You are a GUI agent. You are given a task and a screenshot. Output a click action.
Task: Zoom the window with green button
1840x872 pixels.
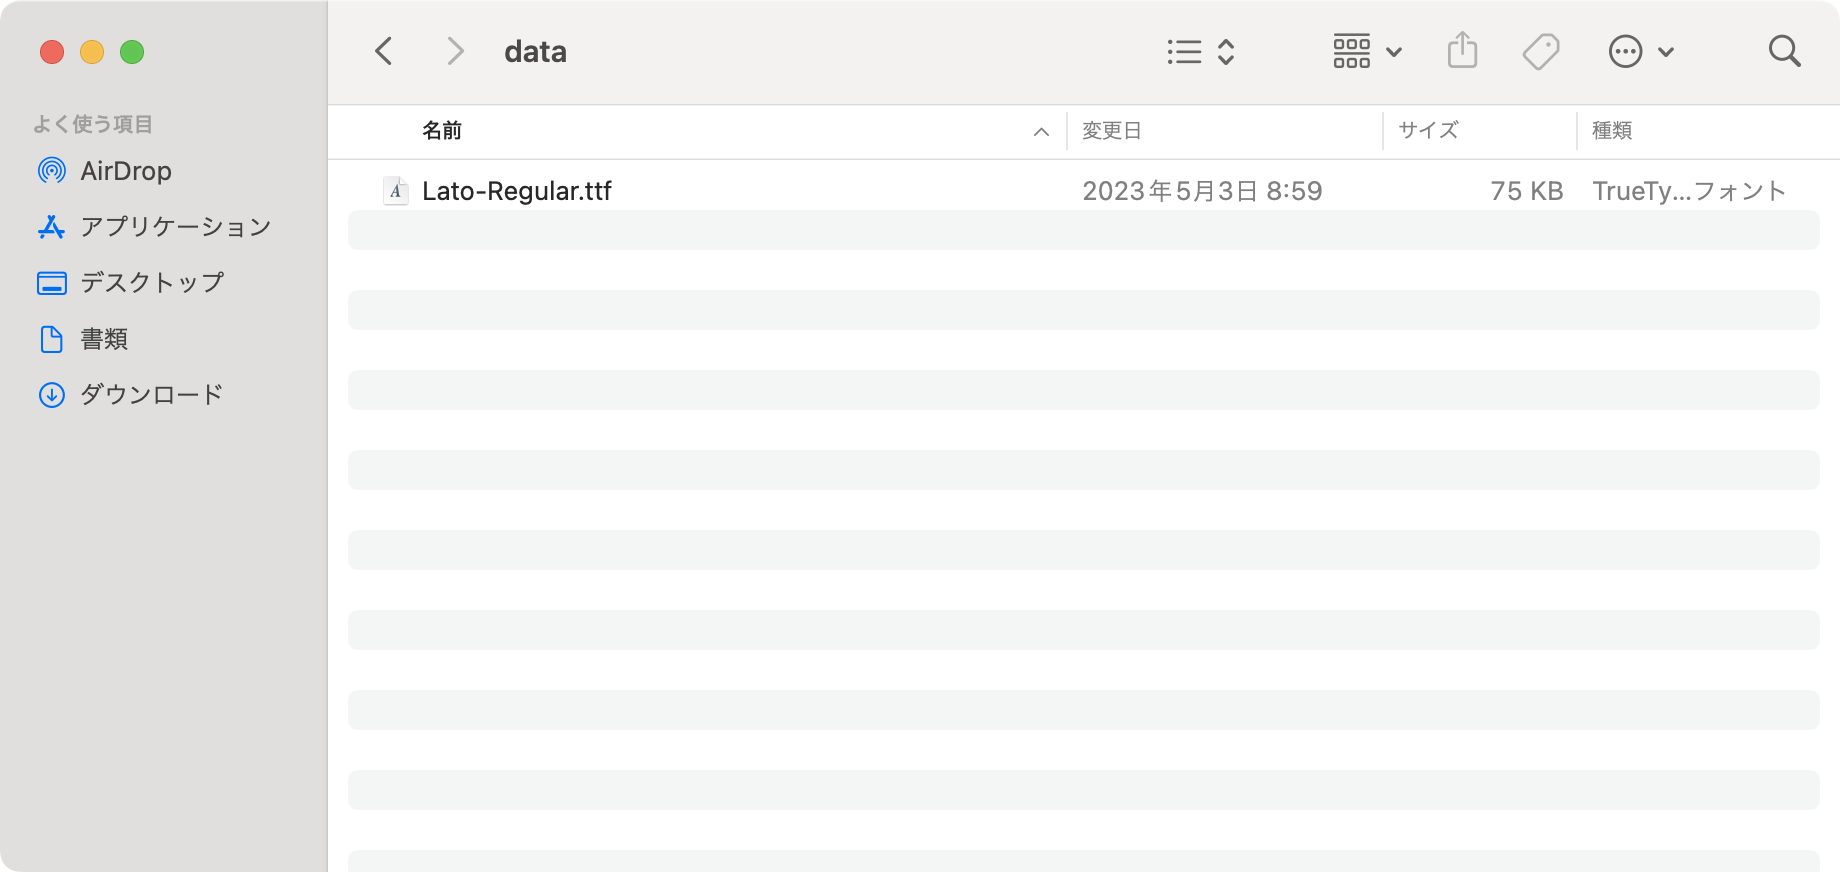132,52
